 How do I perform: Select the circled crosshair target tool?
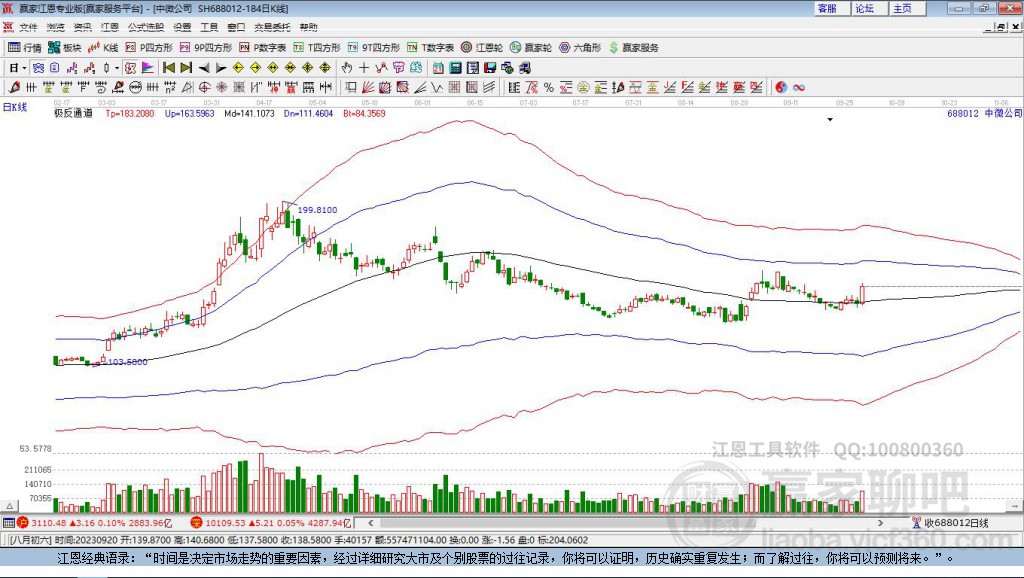tap(204, 88)
